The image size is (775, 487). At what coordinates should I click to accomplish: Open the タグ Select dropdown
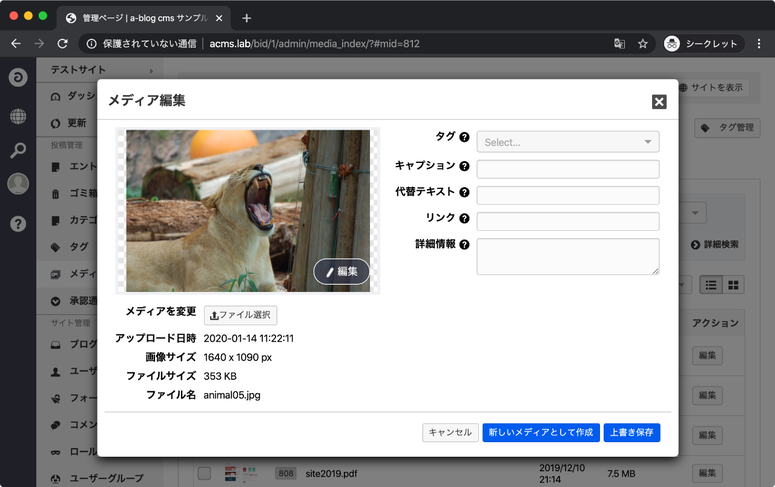[x=568, y=142]
